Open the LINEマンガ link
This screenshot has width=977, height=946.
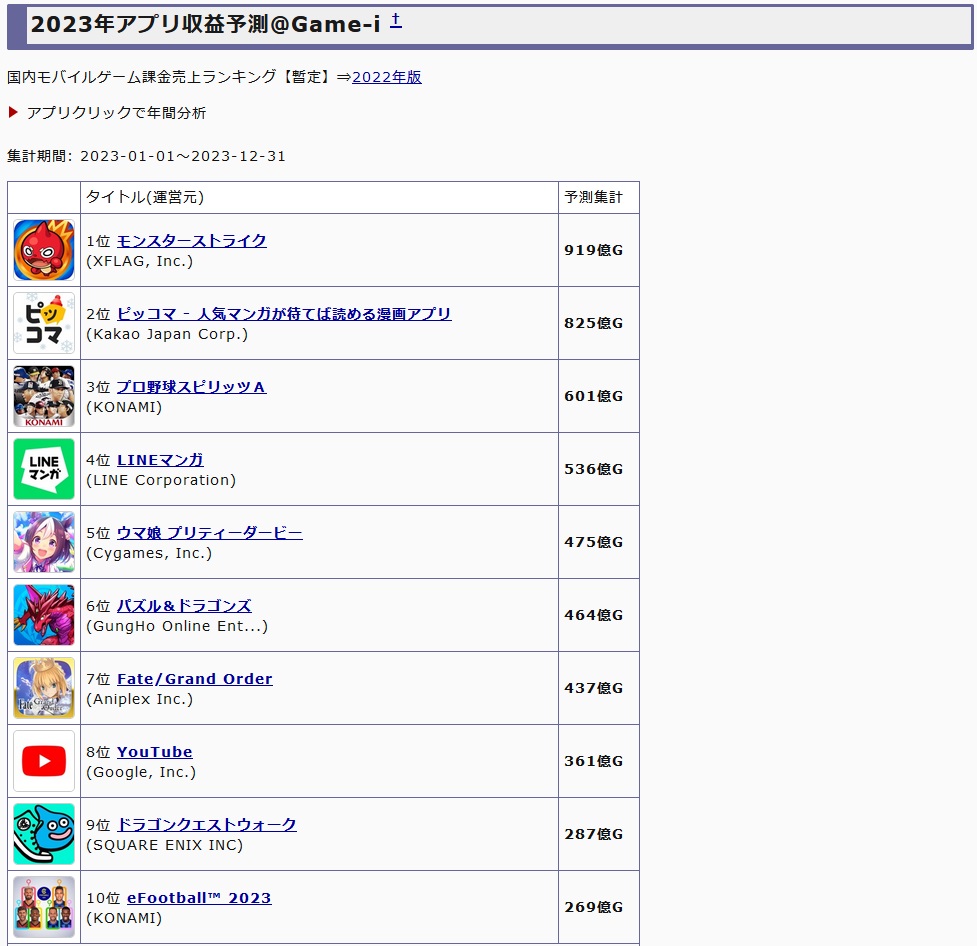[x=160, y=459]
